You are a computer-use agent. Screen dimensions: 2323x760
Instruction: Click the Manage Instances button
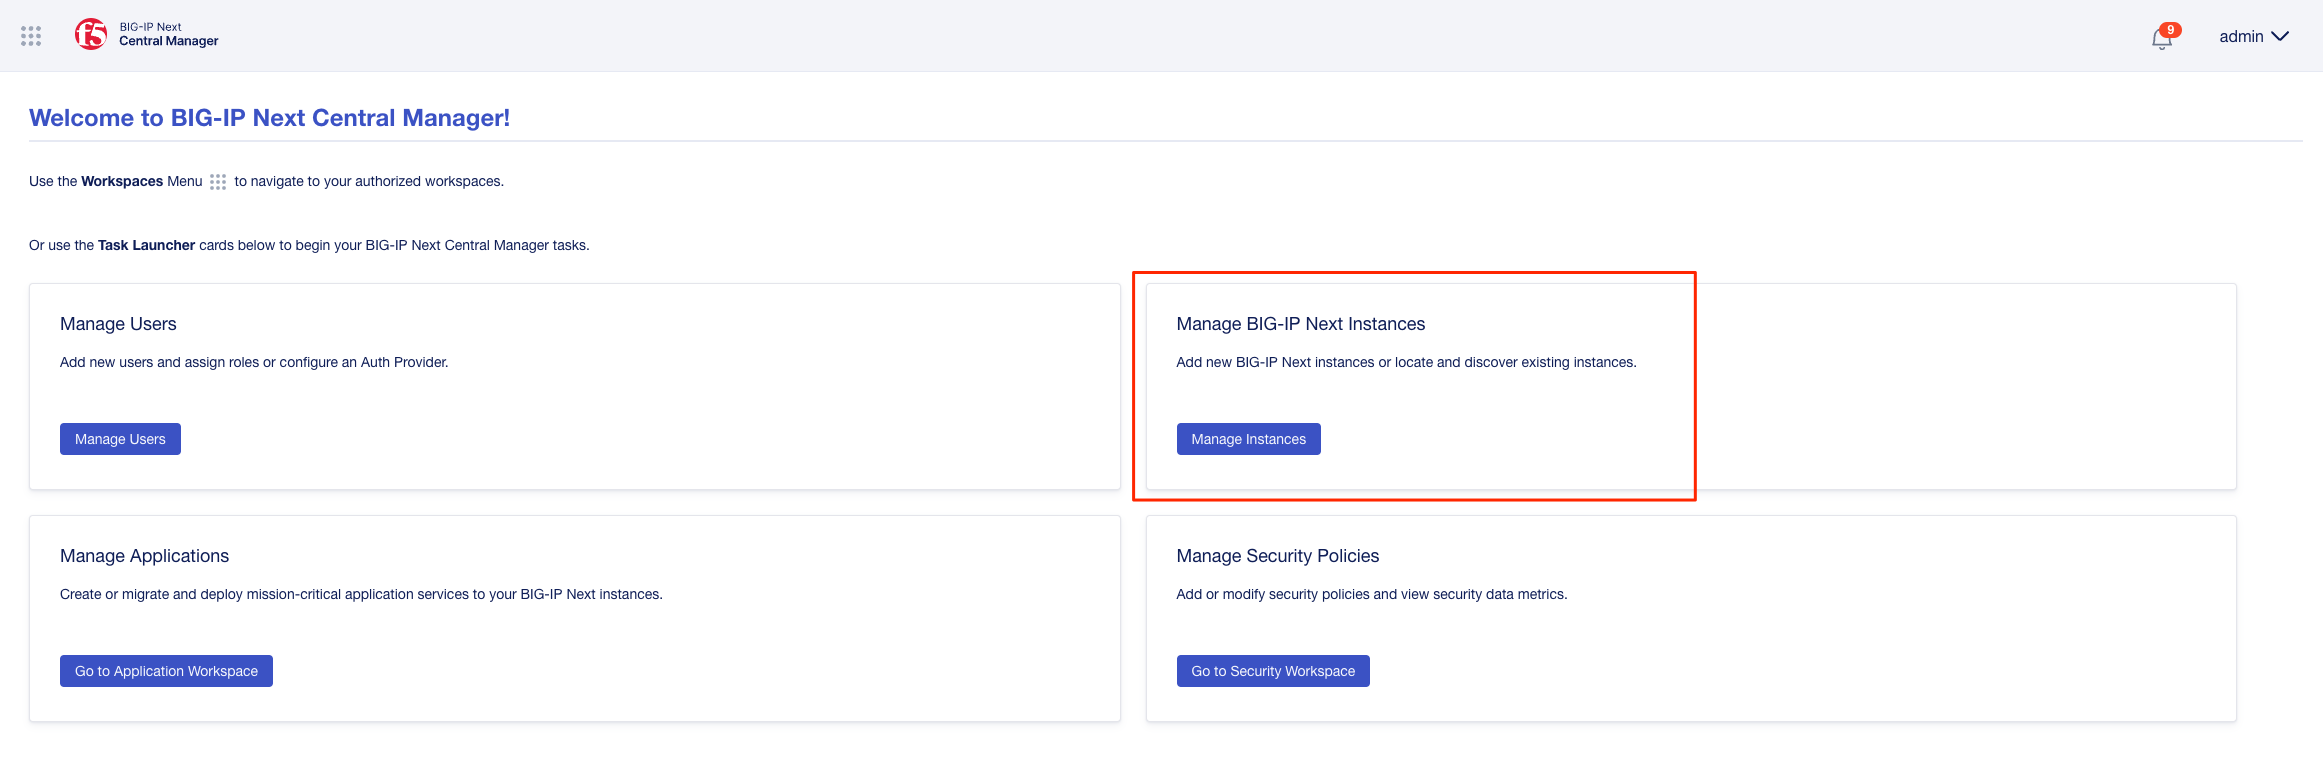click(1248, 439)
